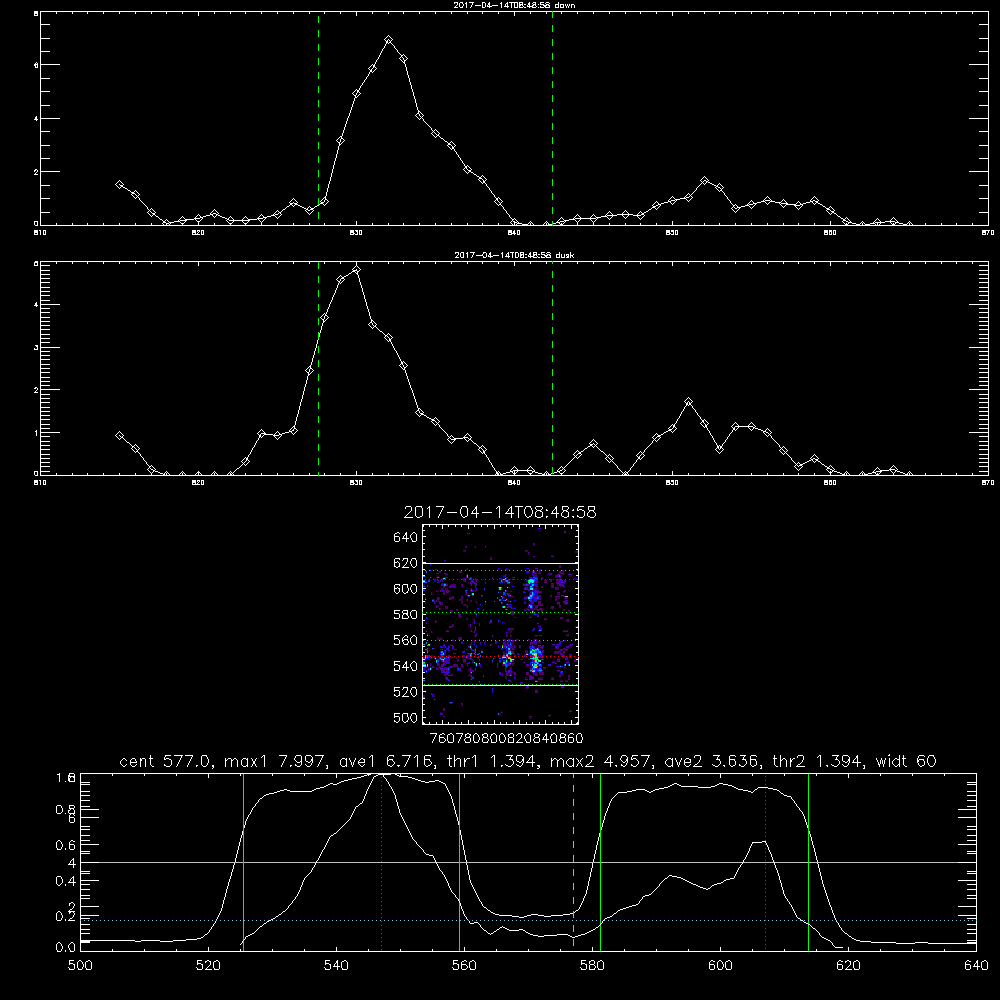Click the left green dashed line in dusk plot
Image resolution: width=1000 pixels, height=1000 pixels.
coord(318,368)
